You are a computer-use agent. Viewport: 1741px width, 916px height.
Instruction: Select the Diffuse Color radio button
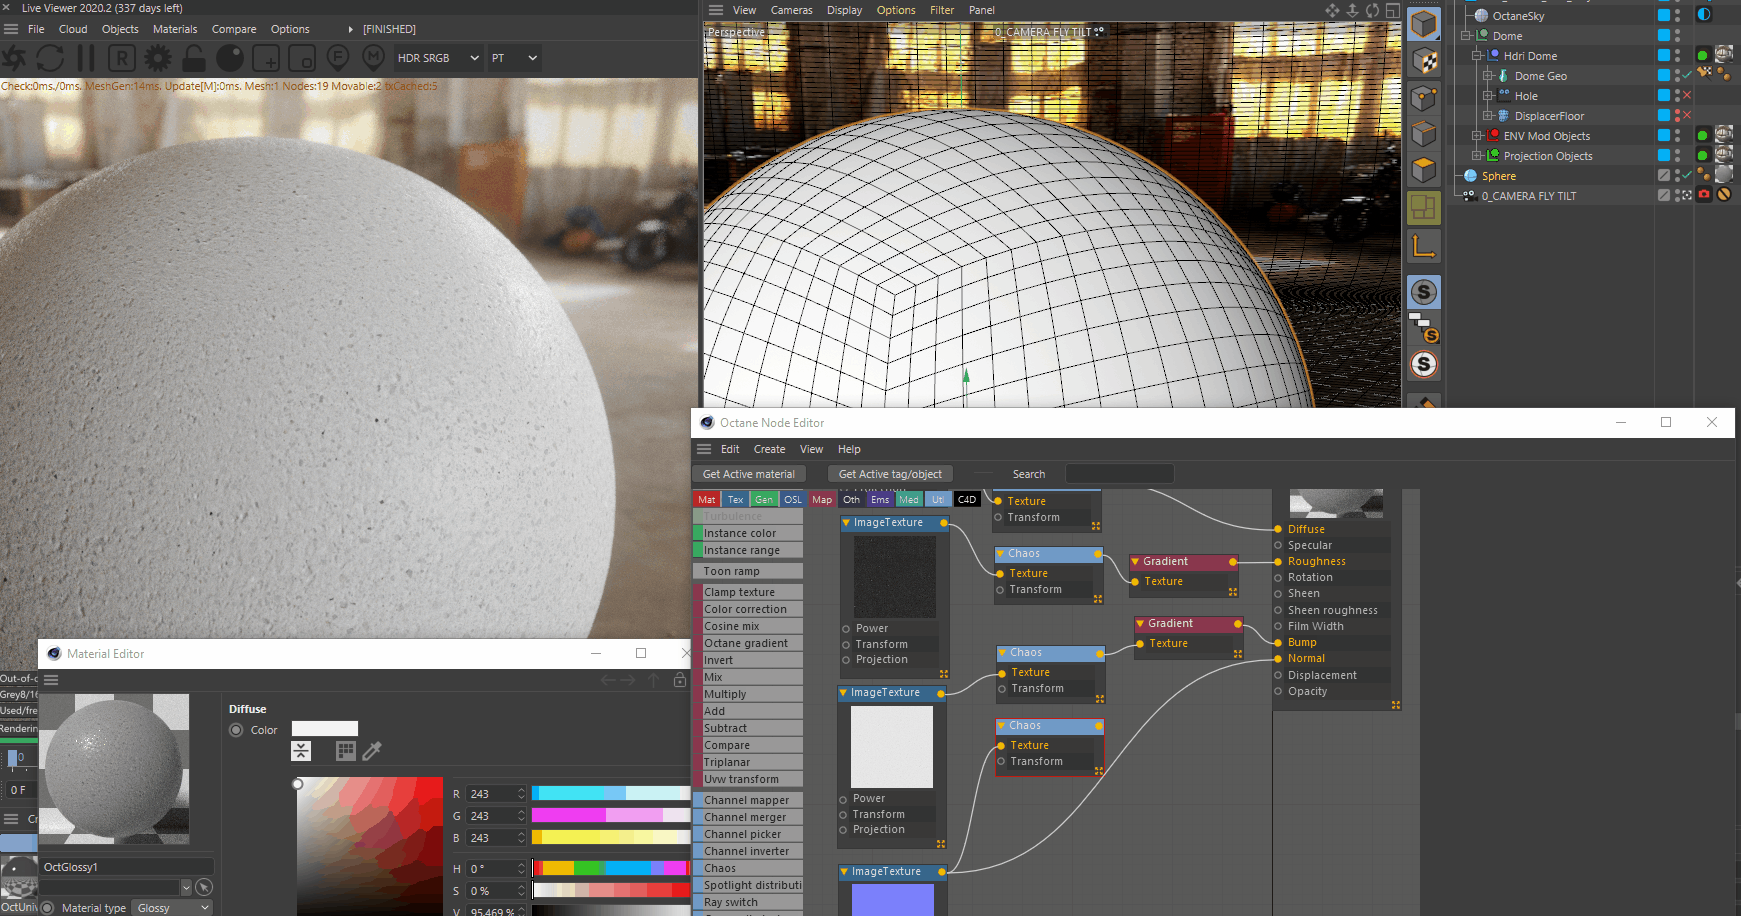236,730
